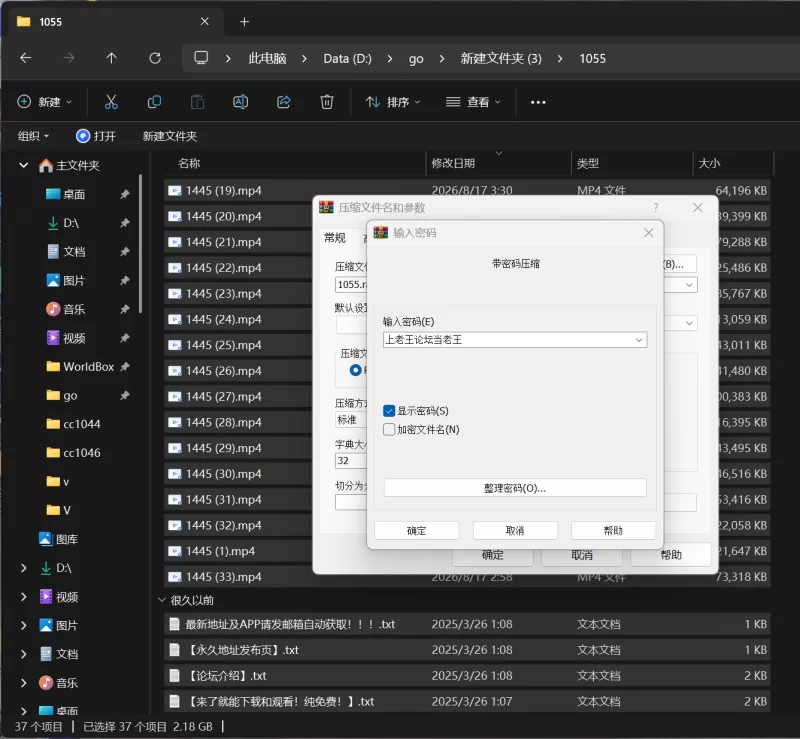800x739 pixels.
Task: Click 新建文件夹 in command bar
Action: 169,136
